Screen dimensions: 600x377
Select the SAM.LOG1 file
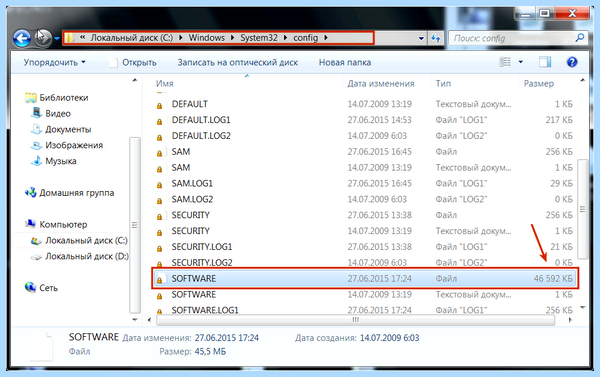click(192, 184)
